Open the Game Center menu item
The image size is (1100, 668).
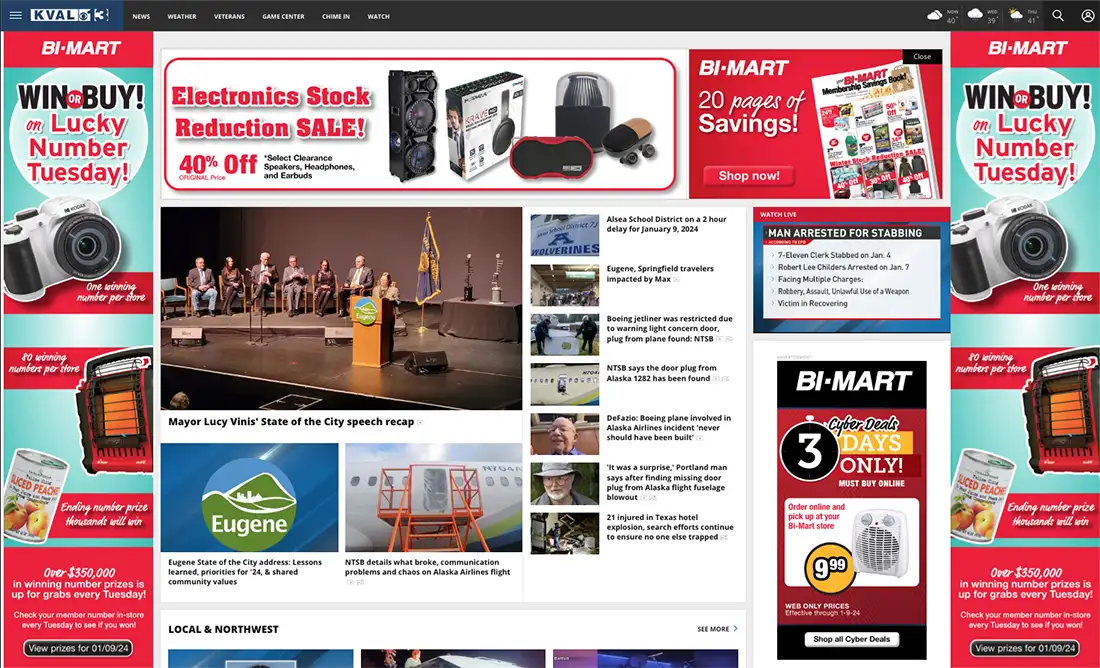[x=283, y=16]
